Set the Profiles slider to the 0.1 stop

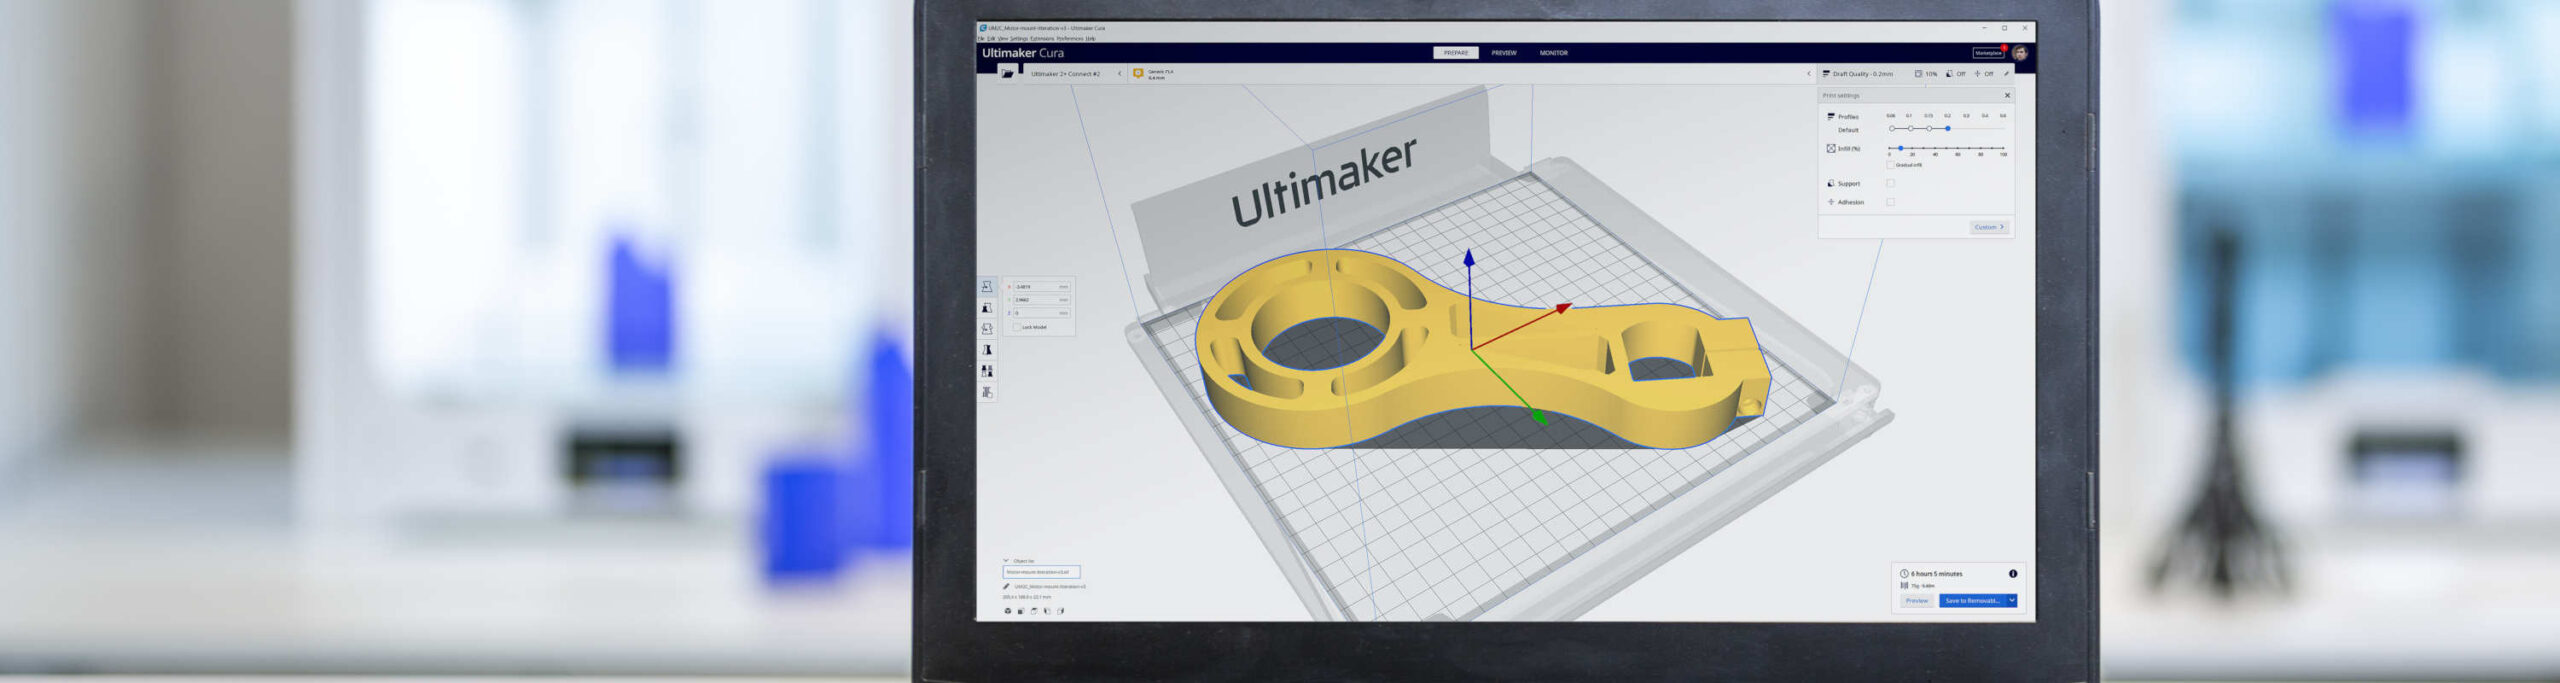tap(1910, 128)
